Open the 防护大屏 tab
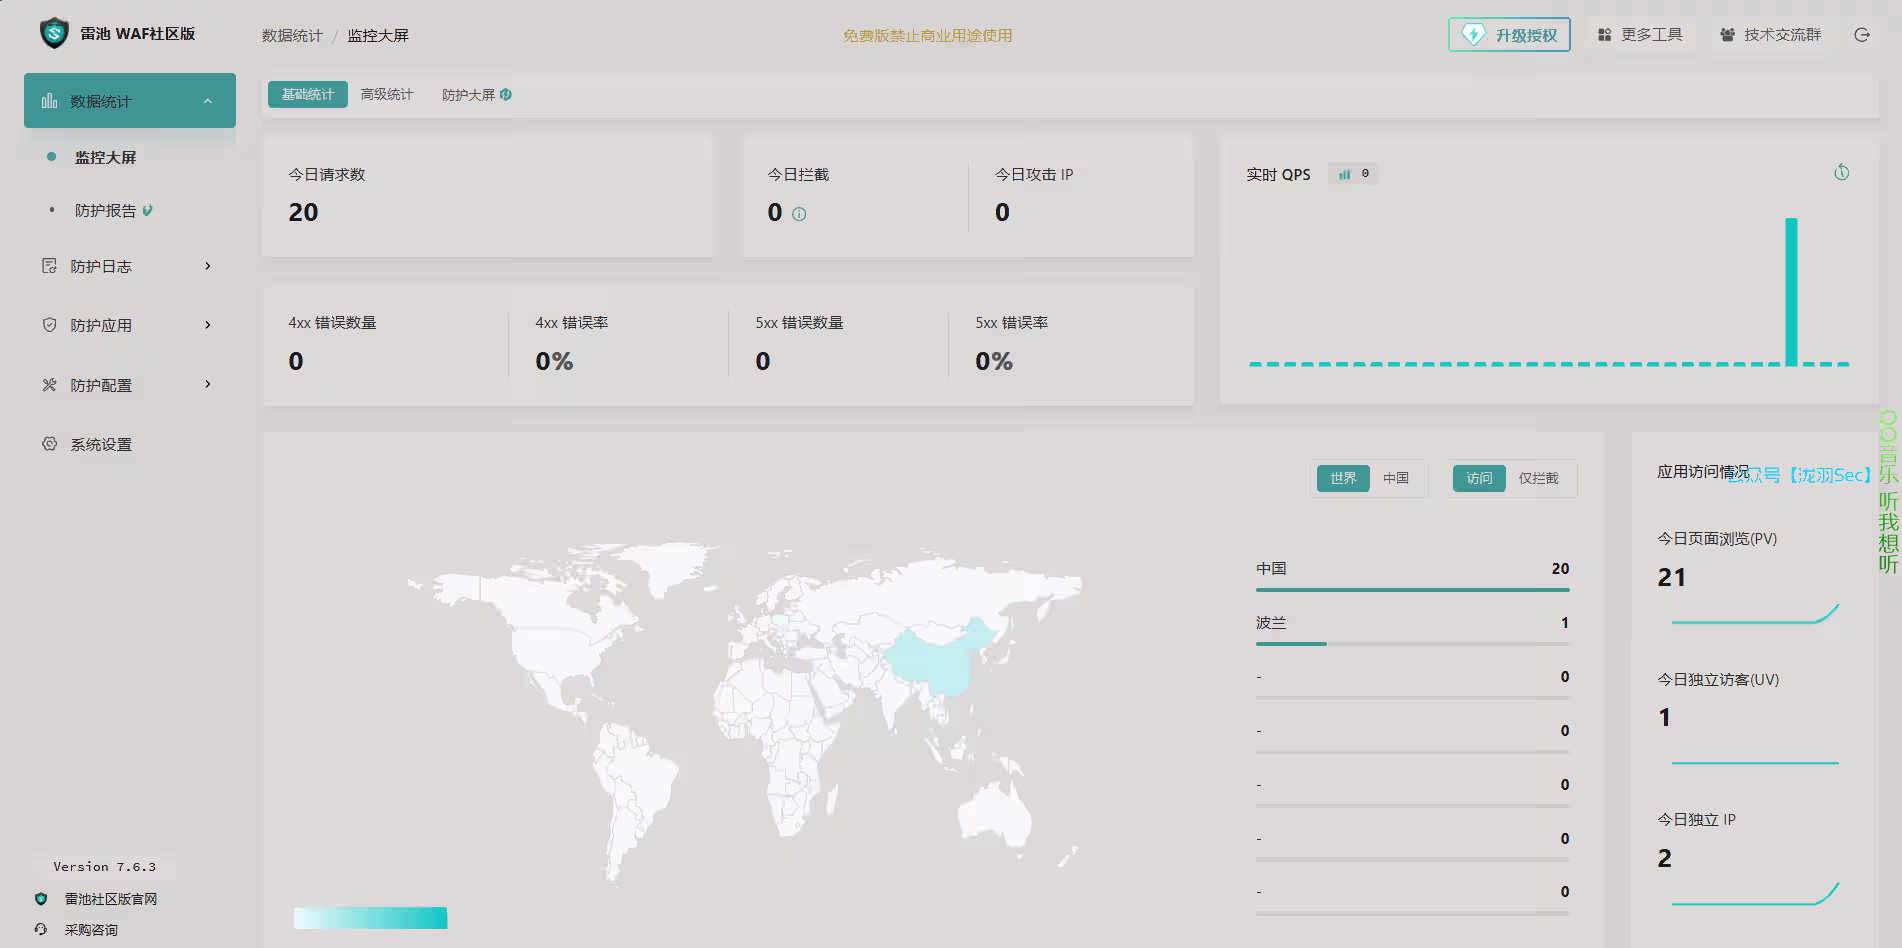Screen dimensions: 1902x948 point(469,95)
